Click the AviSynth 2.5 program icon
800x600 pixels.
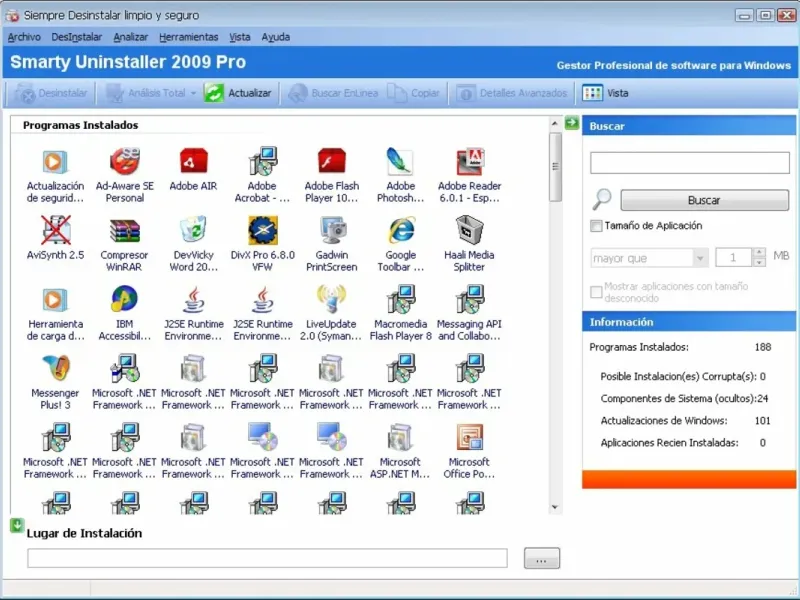(56, 230)
